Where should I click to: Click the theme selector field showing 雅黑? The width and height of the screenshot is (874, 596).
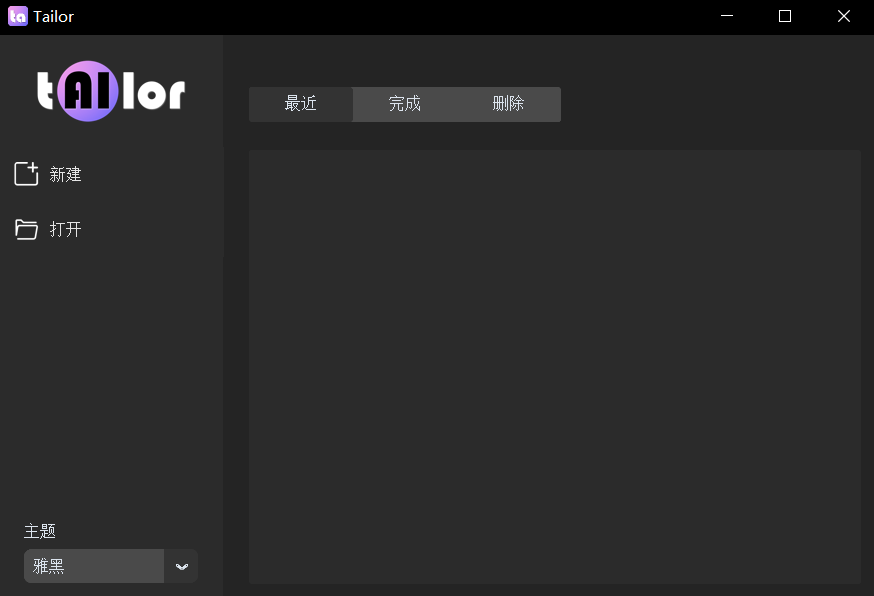pyautogui.click(x=93, y=565)
